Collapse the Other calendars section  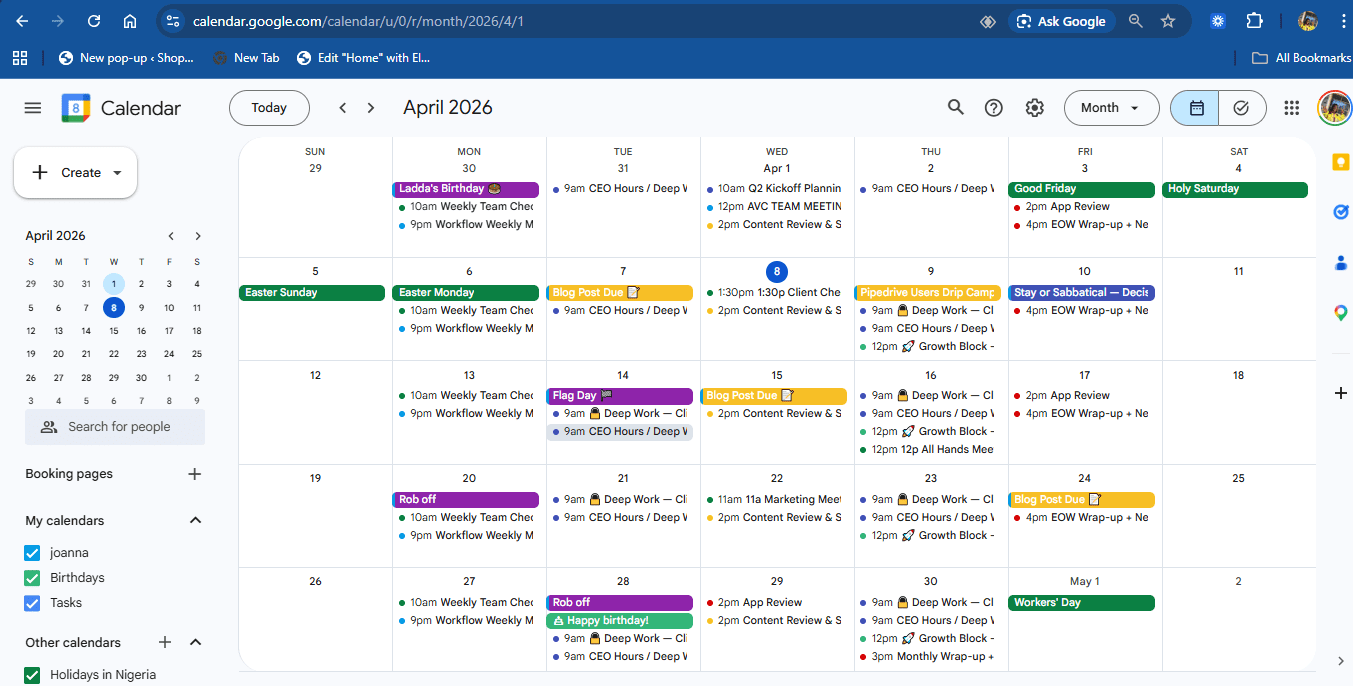pyautogui.click(x=196, y=642)
